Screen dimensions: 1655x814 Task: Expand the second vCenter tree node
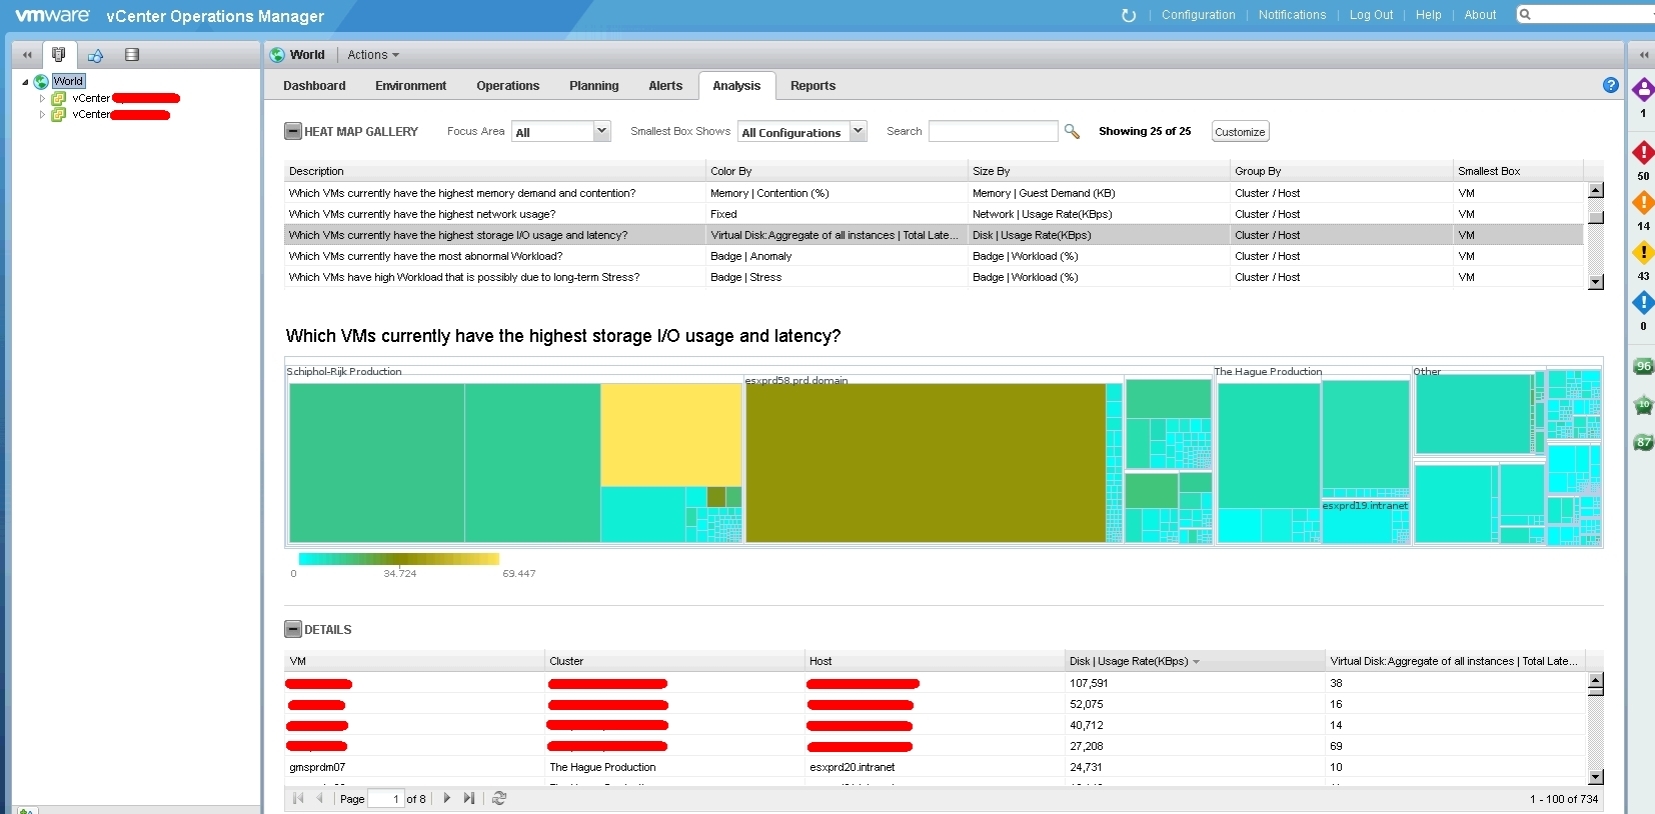click(42, 114)
